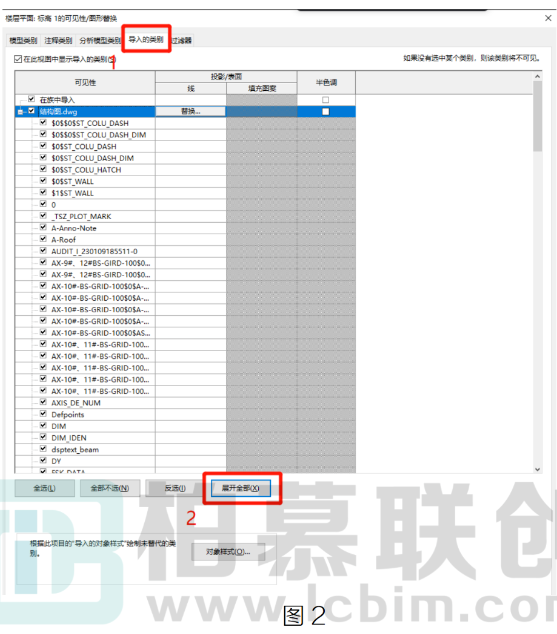This screenshot has height=634, width=557.
Task: Uncheck the Defpoints layer checkbox
Action: 43,414
